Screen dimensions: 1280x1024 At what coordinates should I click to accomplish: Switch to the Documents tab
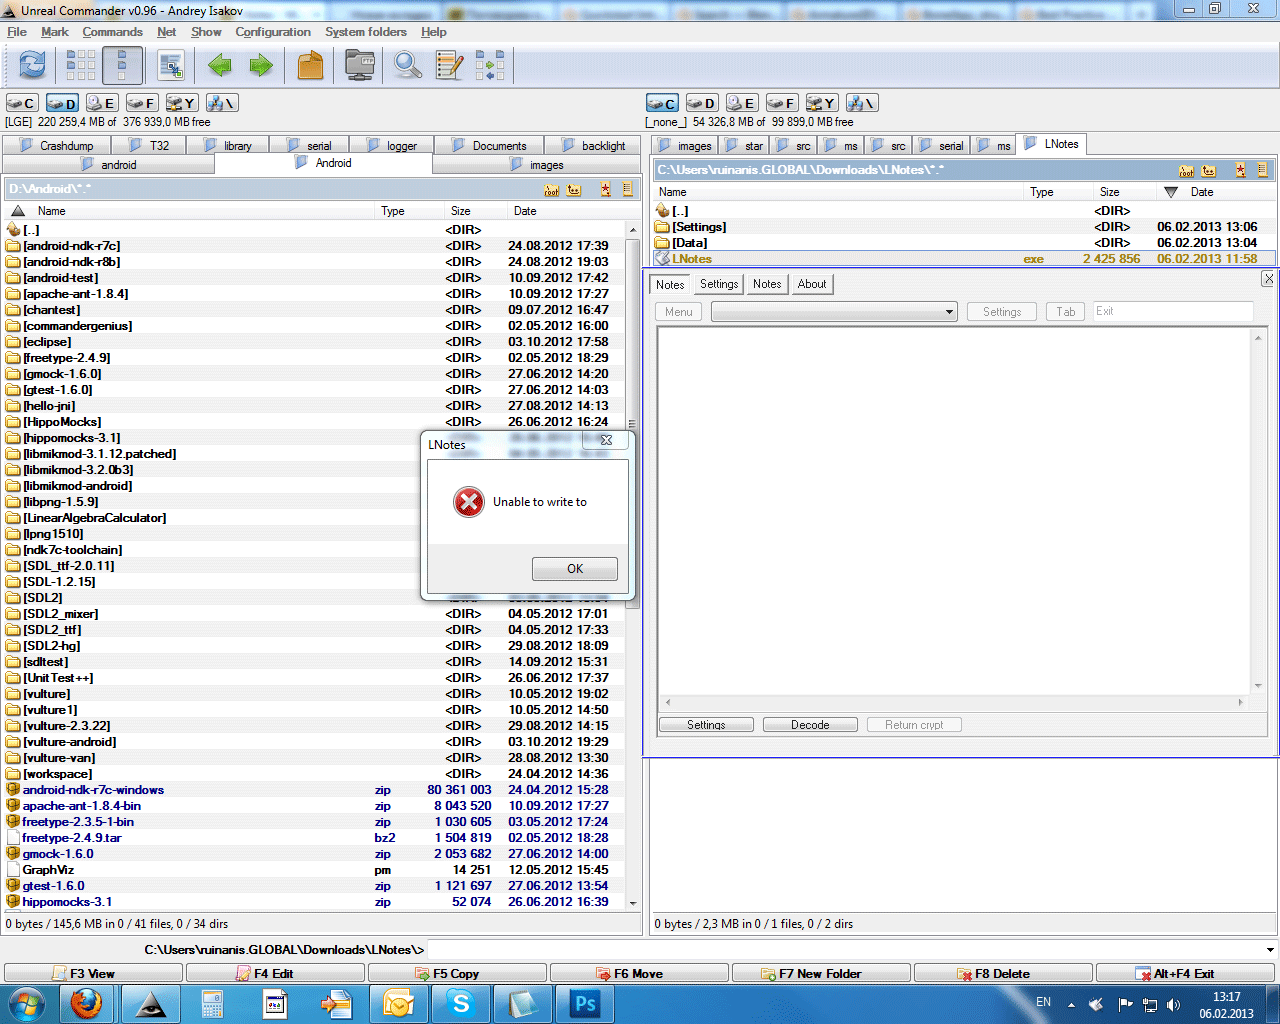click(490, 146)
